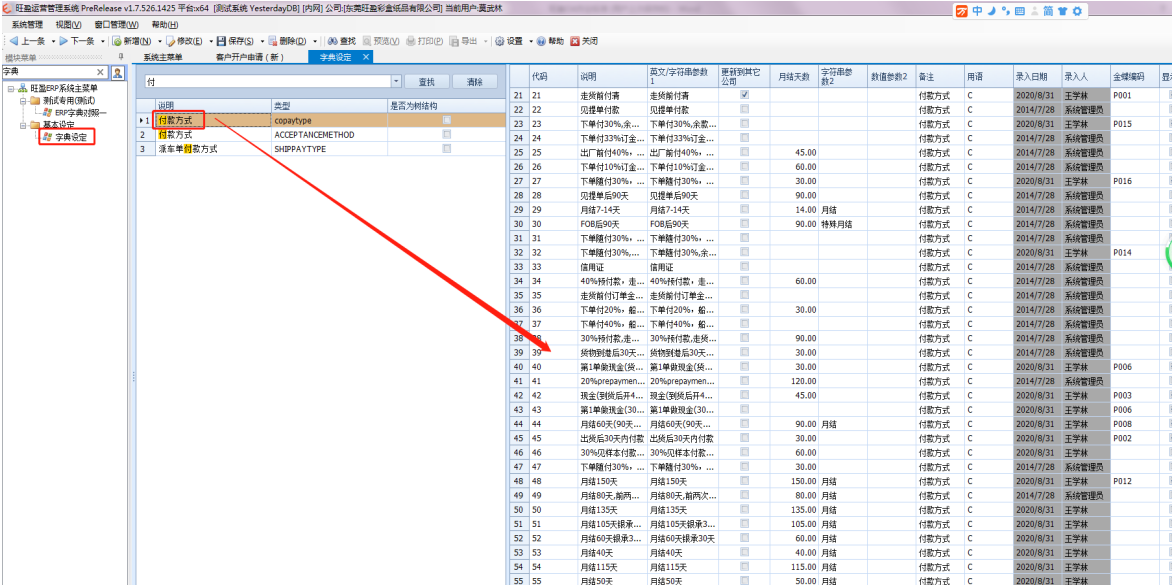1173x585 pixels.
Task: Check 更新到其它公司 for row 22 见提单付款
Action: pyautogui.click(x=744, y=109)
